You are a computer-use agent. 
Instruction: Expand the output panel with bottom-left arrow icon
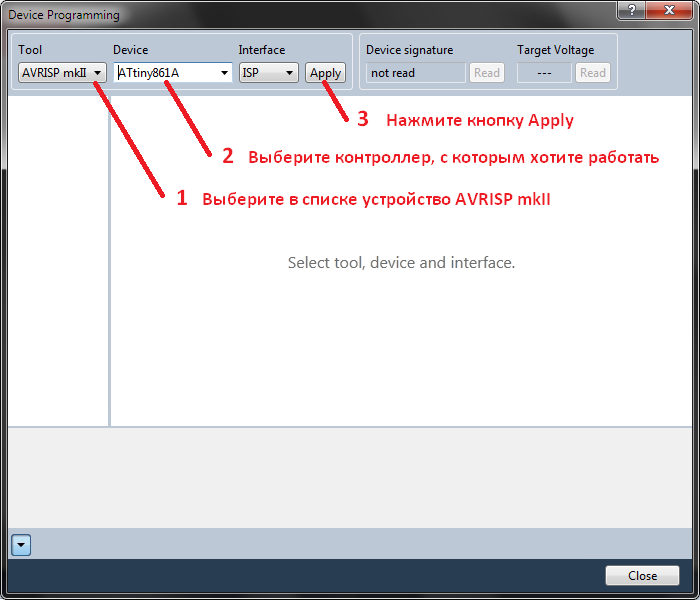pyautogui.click(x=22, y=544)
